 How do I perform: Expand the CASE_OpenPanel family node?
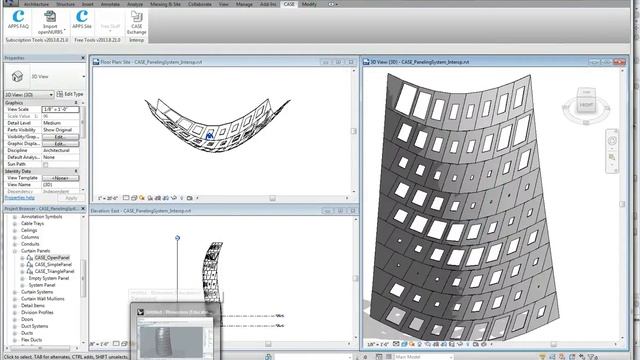pos(22,258)
